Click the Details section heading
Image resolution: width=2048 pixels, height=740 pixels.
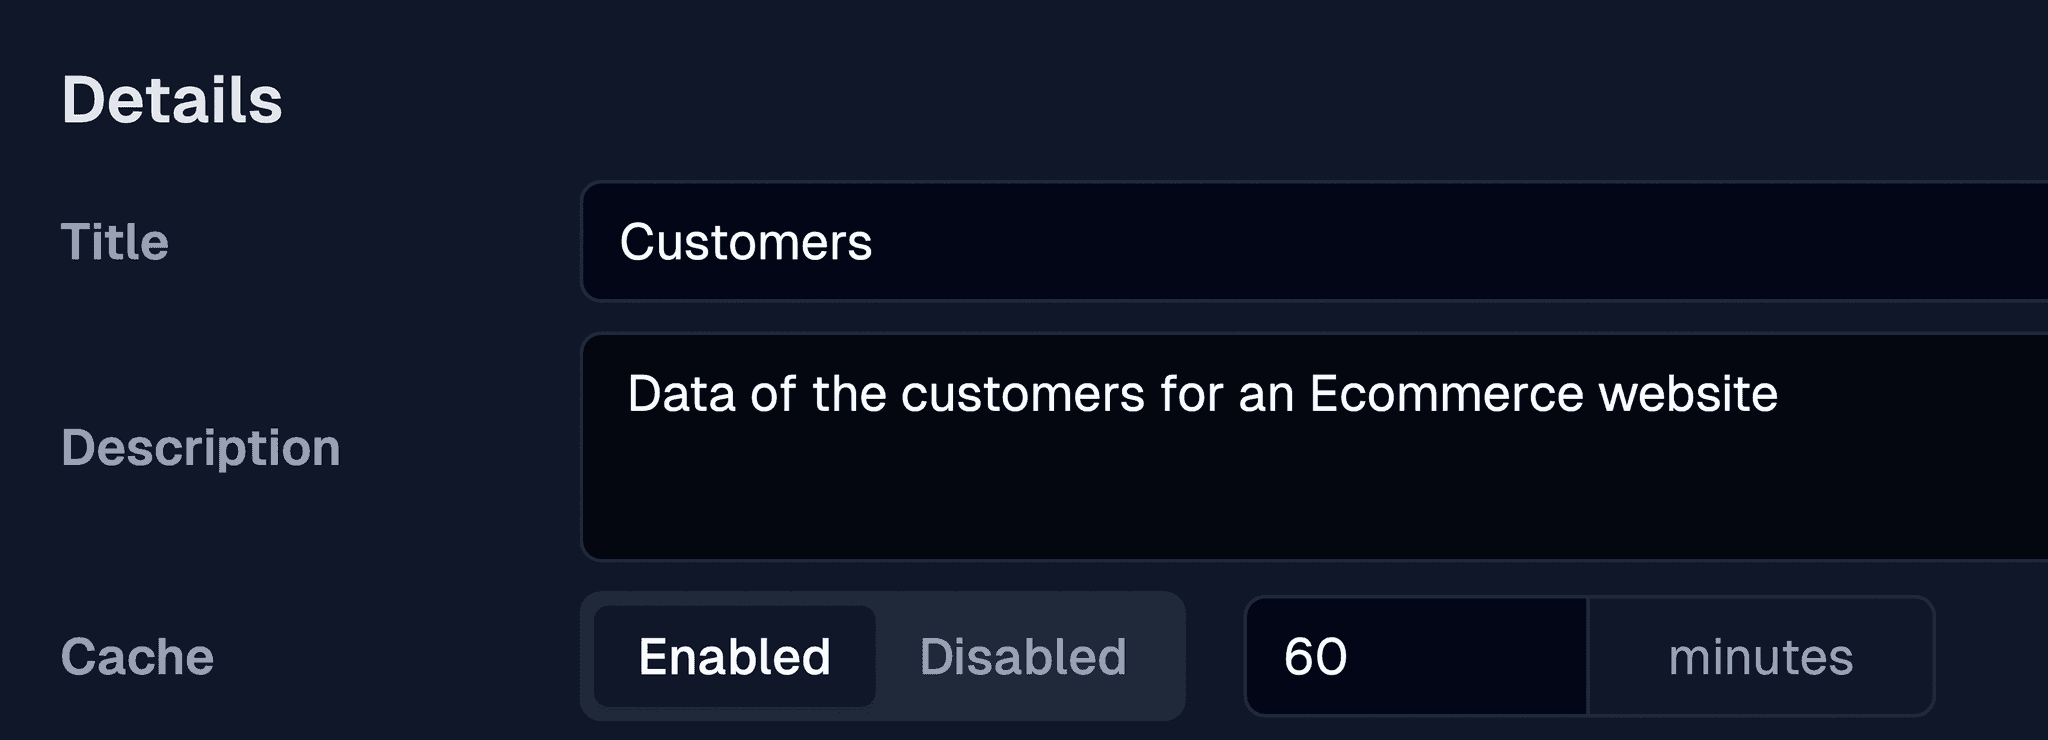[172, 100]
